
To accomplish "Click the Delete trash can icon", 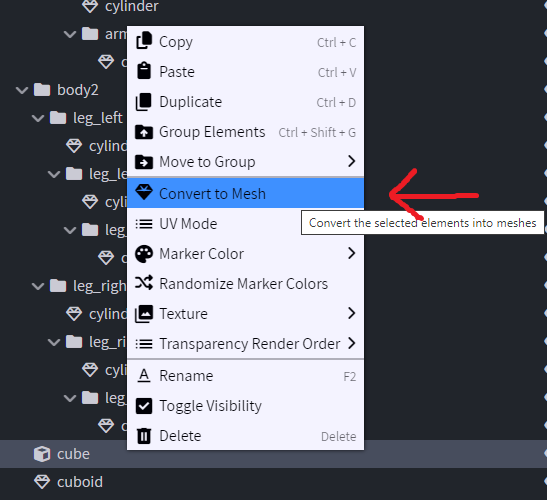I will pyautogui.click(x=144, y=436).
